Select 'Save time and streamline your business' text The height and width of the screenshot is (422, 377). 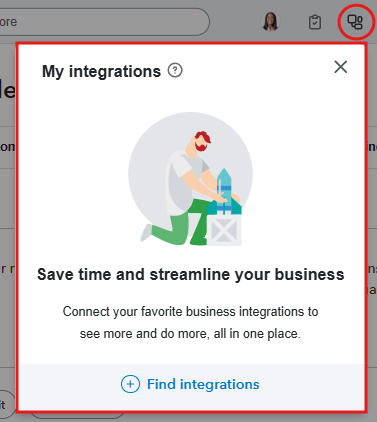tap(191, 275)
